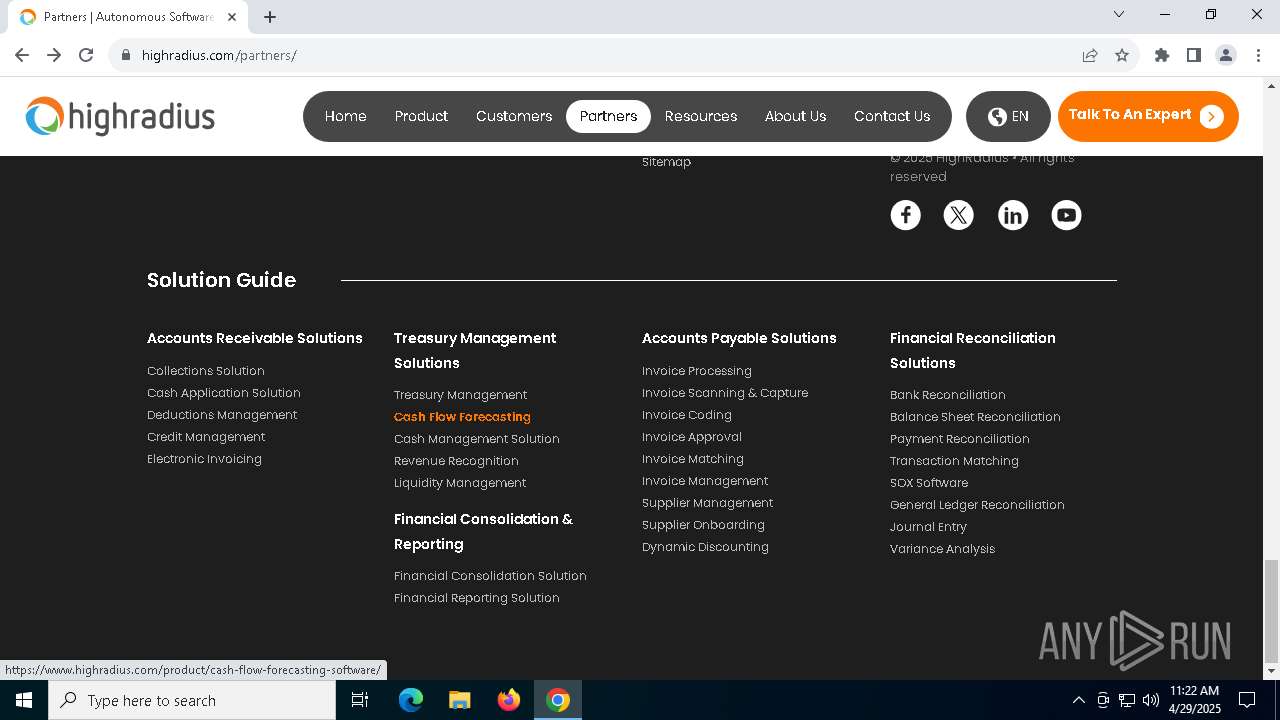Open Customers navigation item

(514, 116)
